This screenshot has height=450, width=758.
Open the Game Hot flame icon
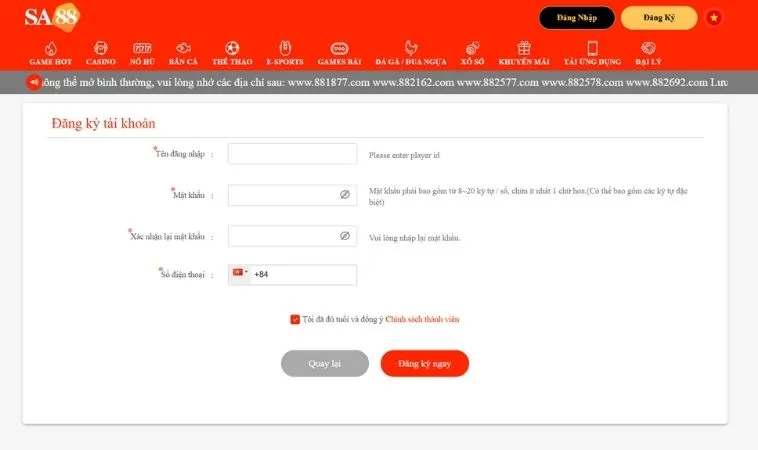[51, 48]
